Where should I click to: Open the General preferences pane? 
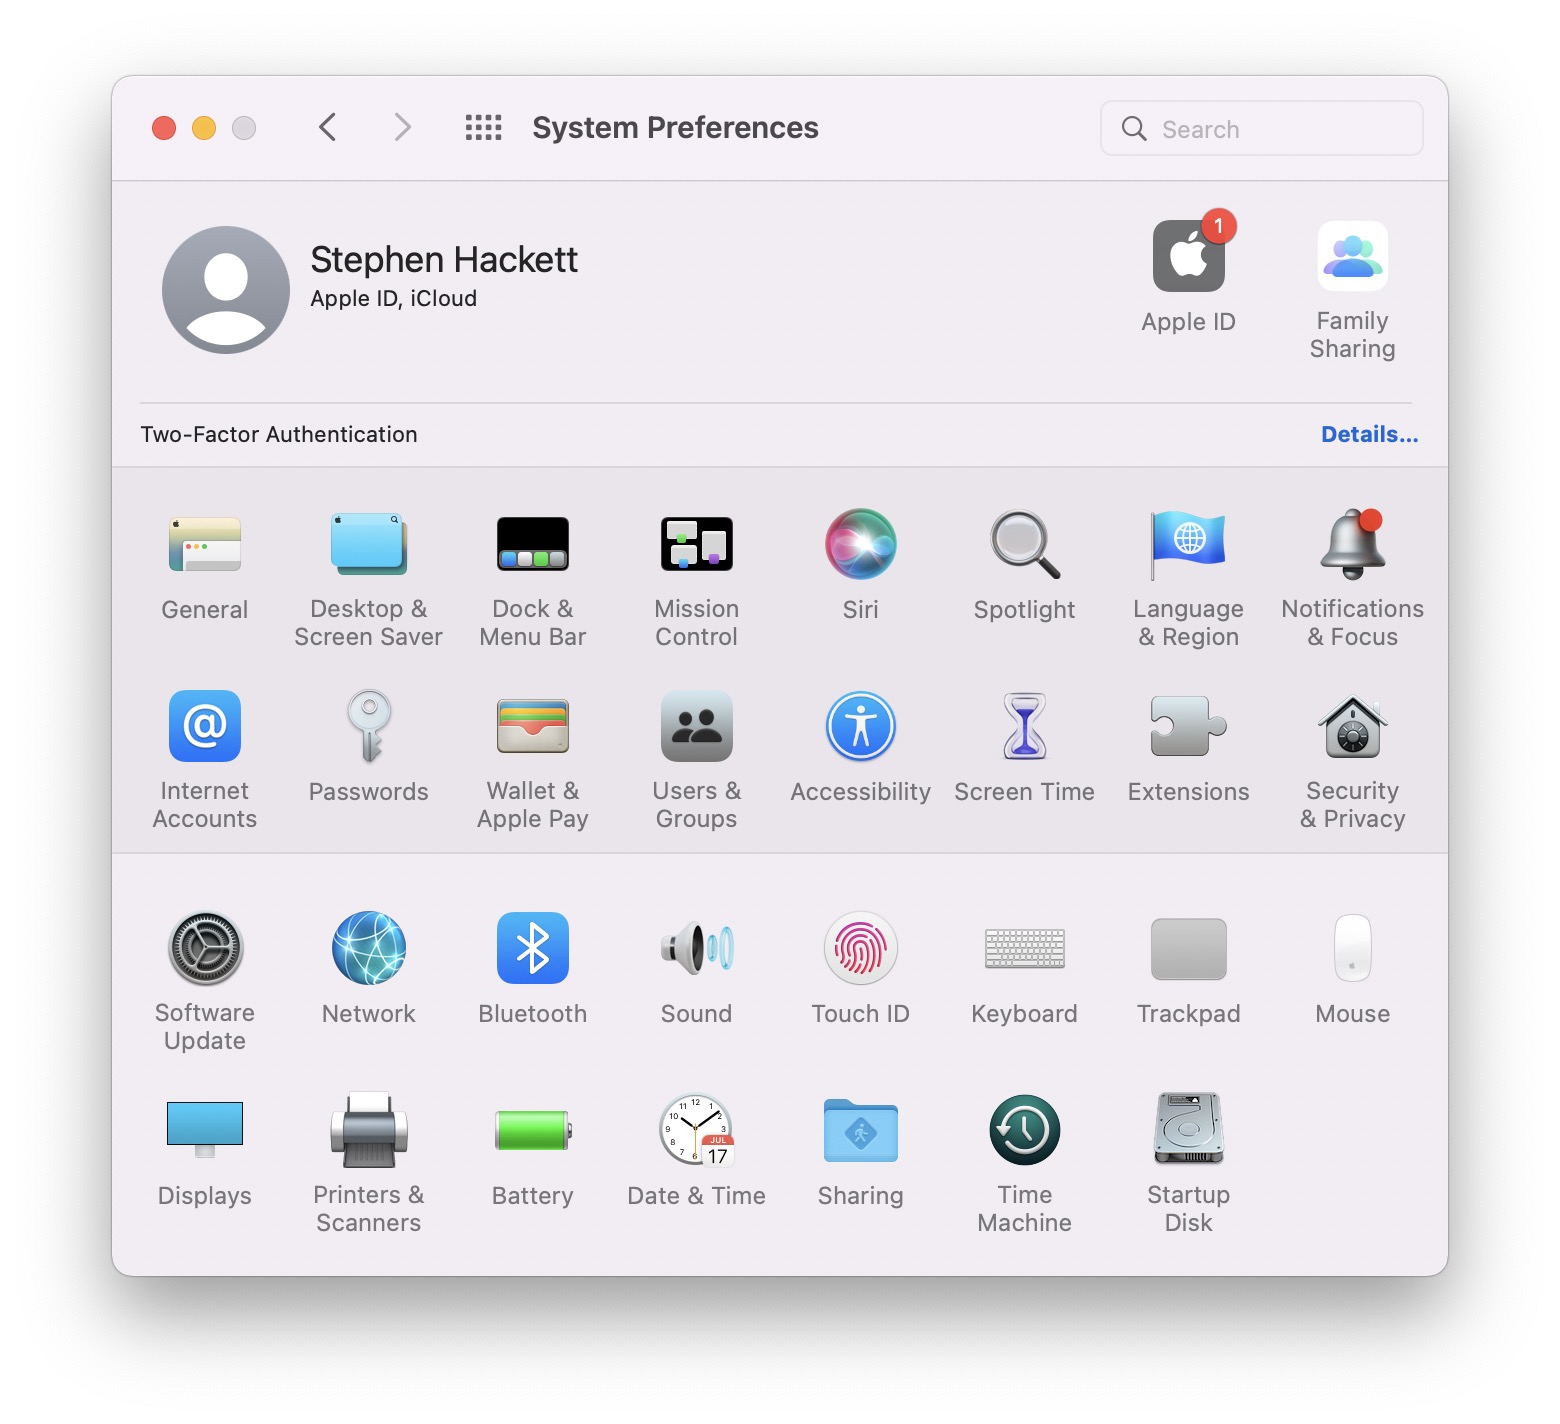tap(205, 545)
